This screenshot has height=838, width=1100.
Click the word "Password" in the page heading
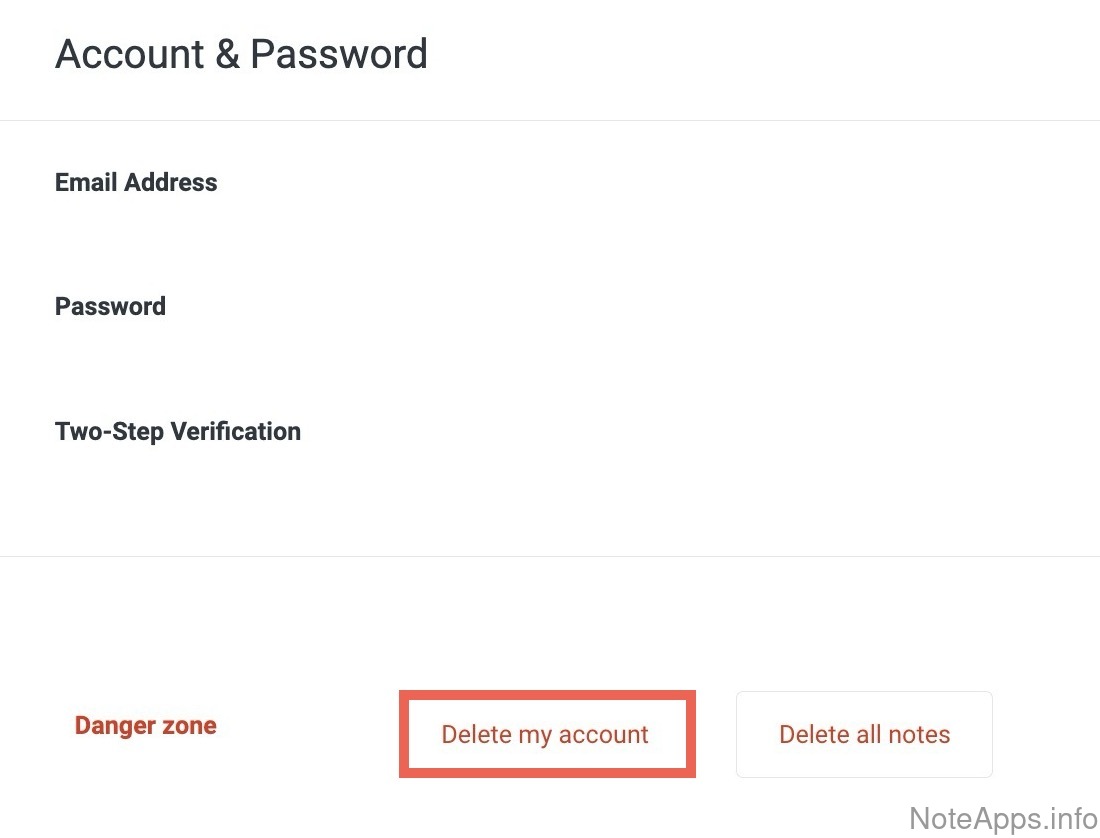[339, 54]
